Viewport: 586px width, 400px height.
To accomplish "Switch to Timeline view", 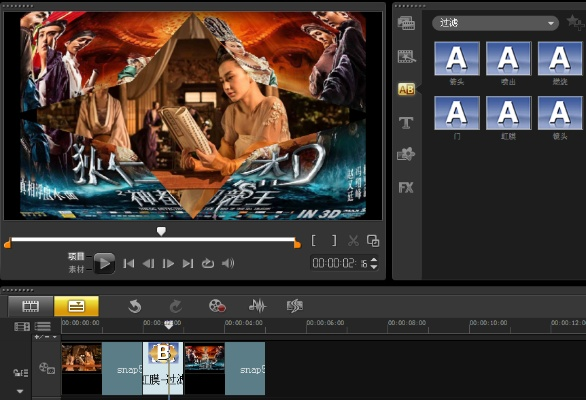I will click(x=76, y=307).
